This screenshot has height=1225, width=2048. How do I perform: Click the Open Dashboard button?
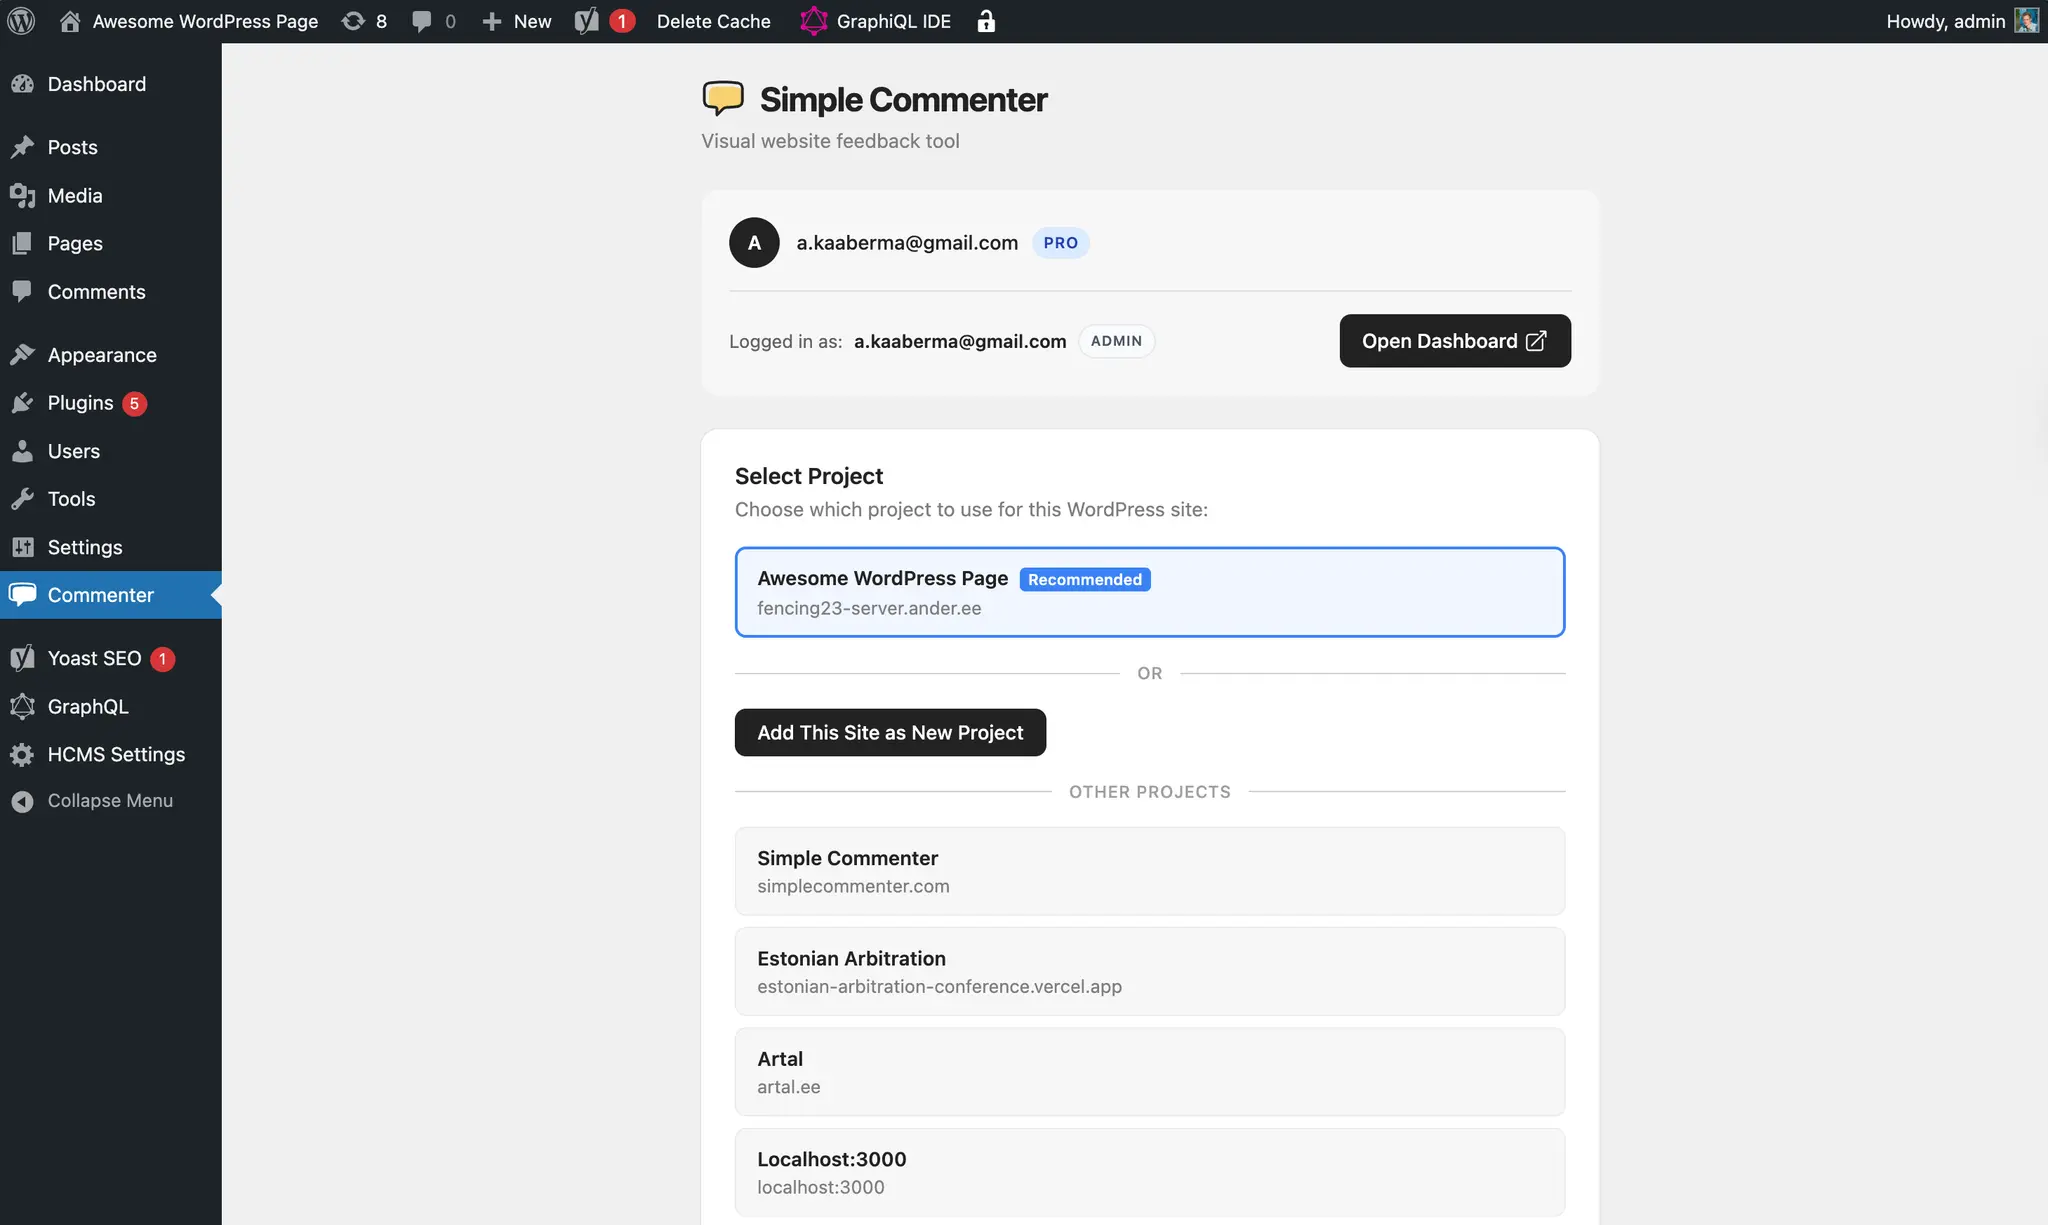click(1454, 340)
